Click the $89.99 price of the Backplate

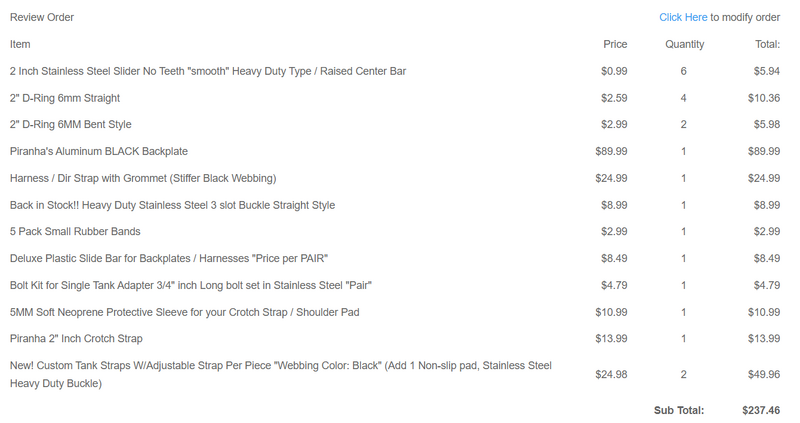tap(611, 151)
